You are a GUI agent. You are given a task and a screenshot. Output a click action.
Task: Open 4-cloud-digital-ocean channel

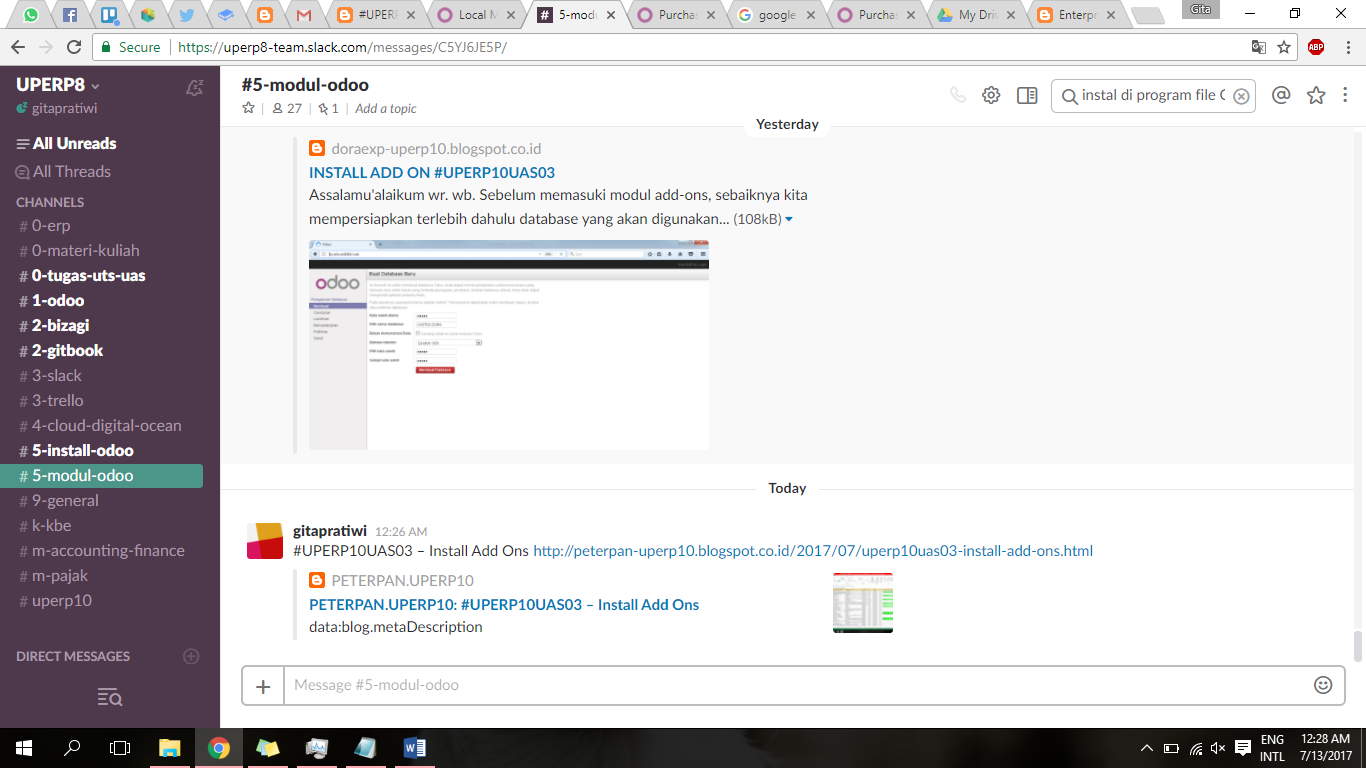[100, 426]
